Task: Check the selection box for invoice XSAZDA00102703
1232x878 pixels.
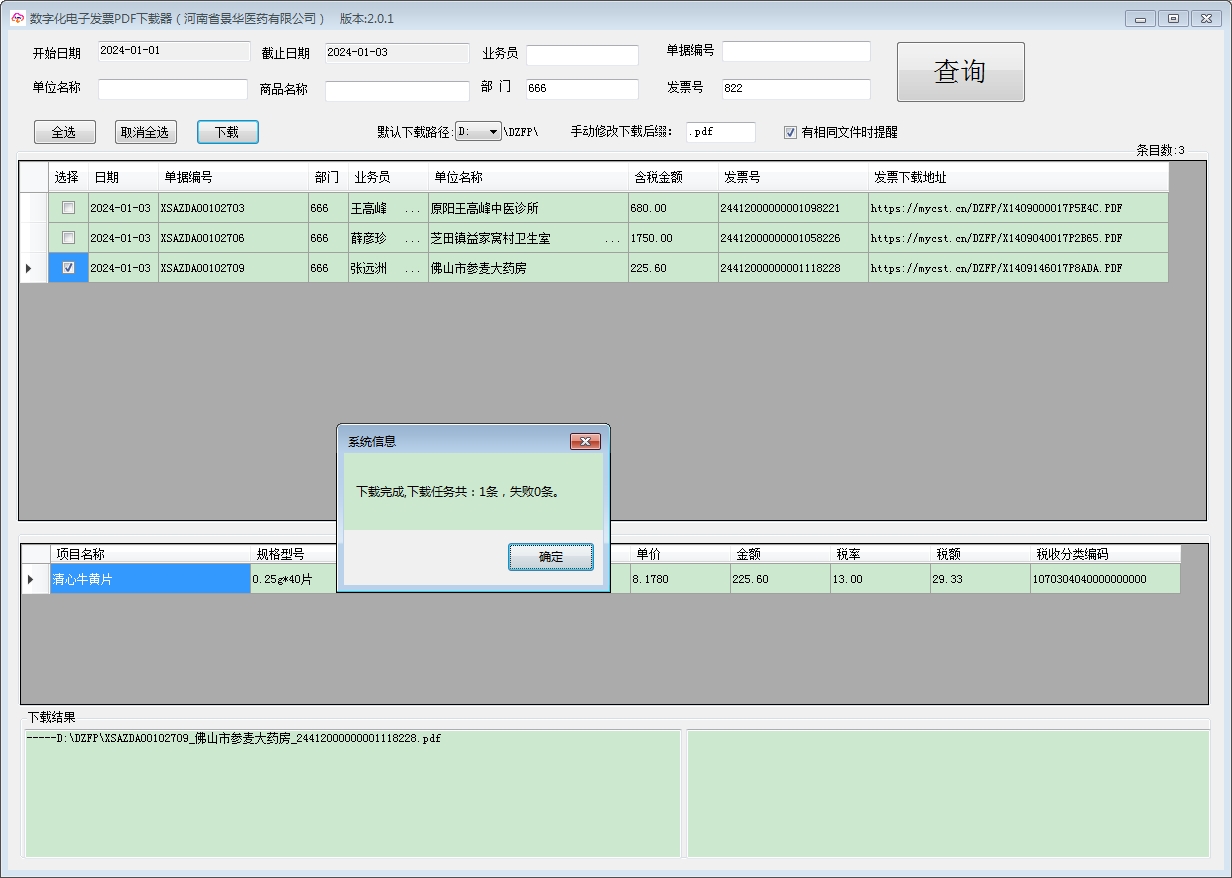Action: click(x=67, y=207)
